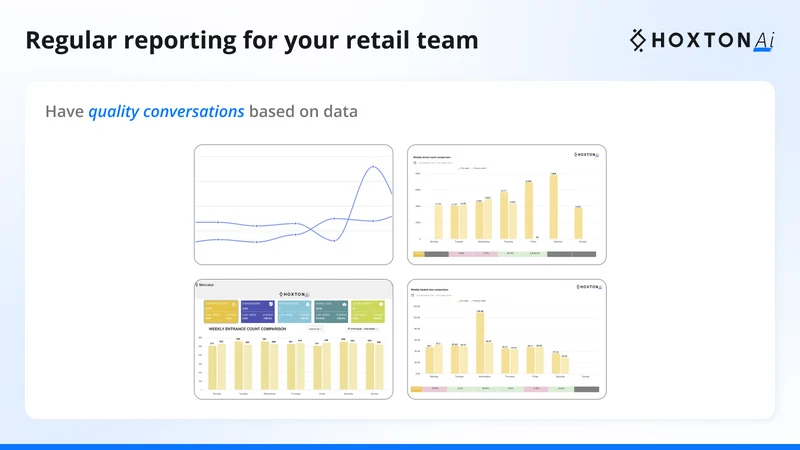The height and width of the screenshot is (450, 800).
Task: Select the teal KPI card
Action: point(331,311)
